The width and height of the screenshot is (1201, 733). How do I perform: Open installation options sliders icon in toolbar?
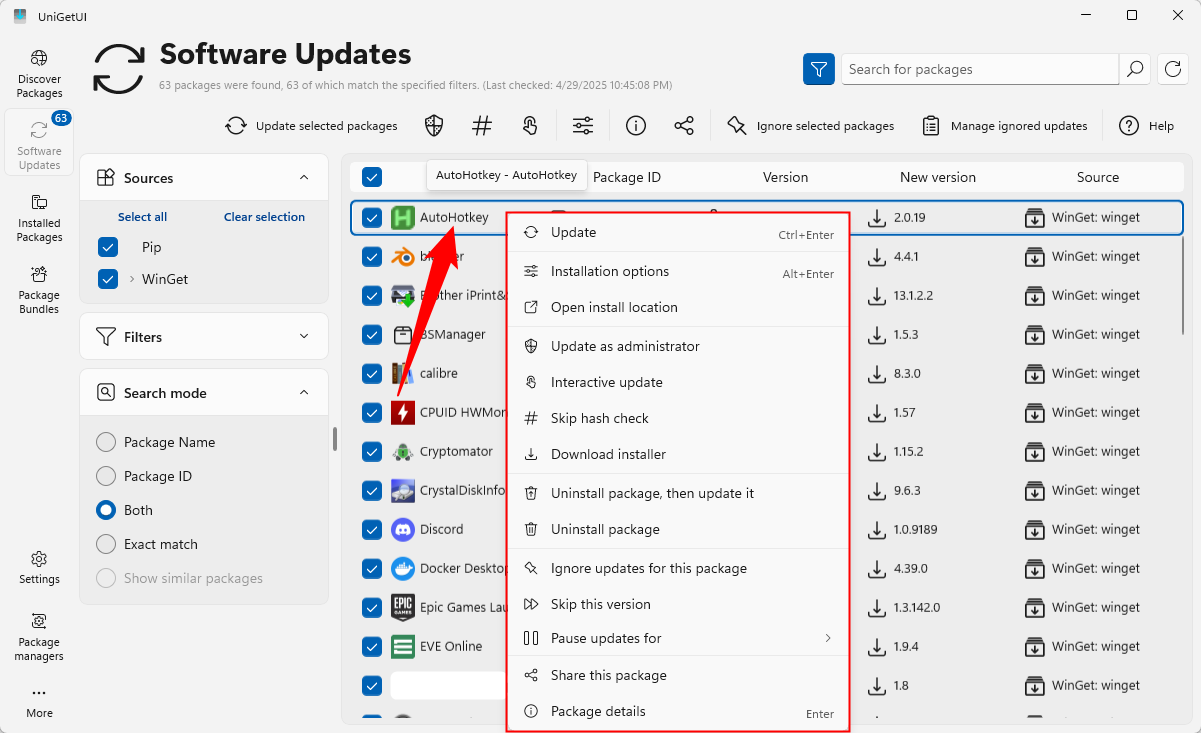pyautogui.click(x=583, y=126)
